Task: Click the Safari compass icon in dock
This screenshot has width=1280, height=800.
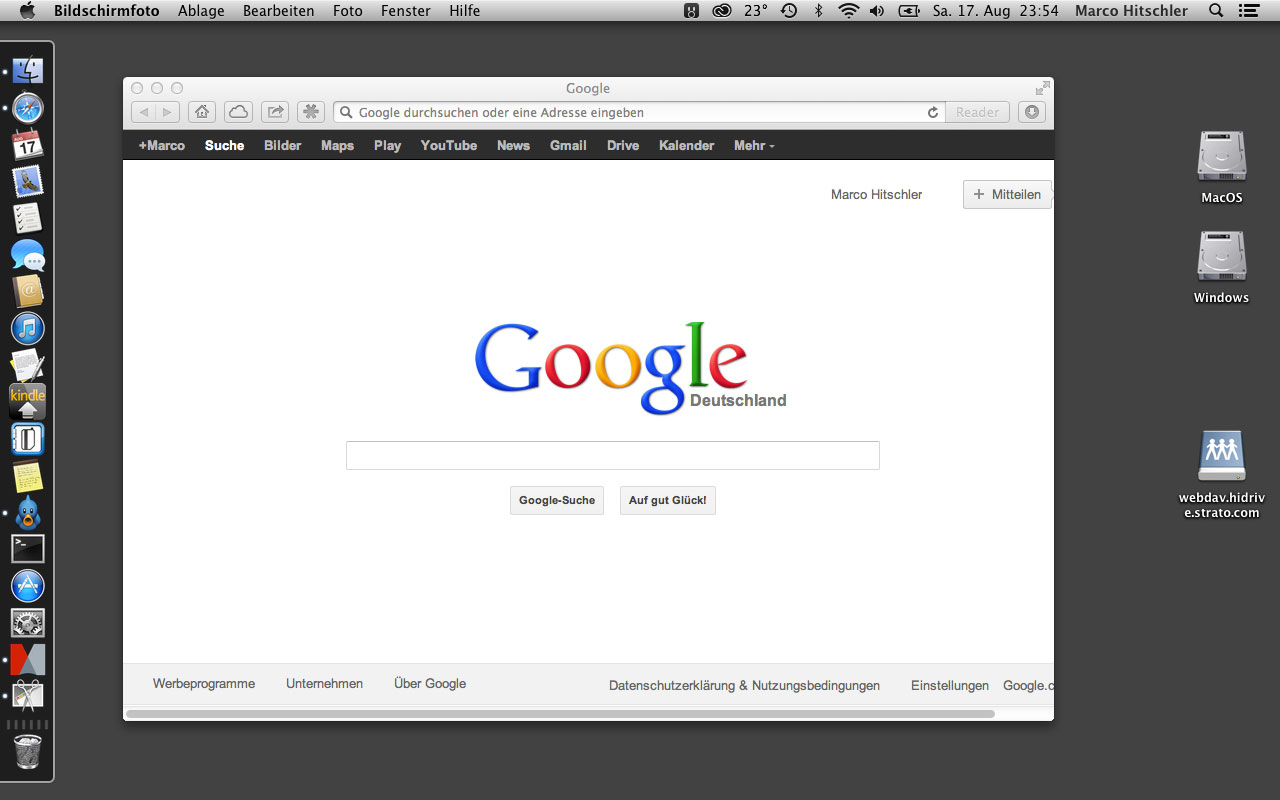Action: (x=28, y=108)
